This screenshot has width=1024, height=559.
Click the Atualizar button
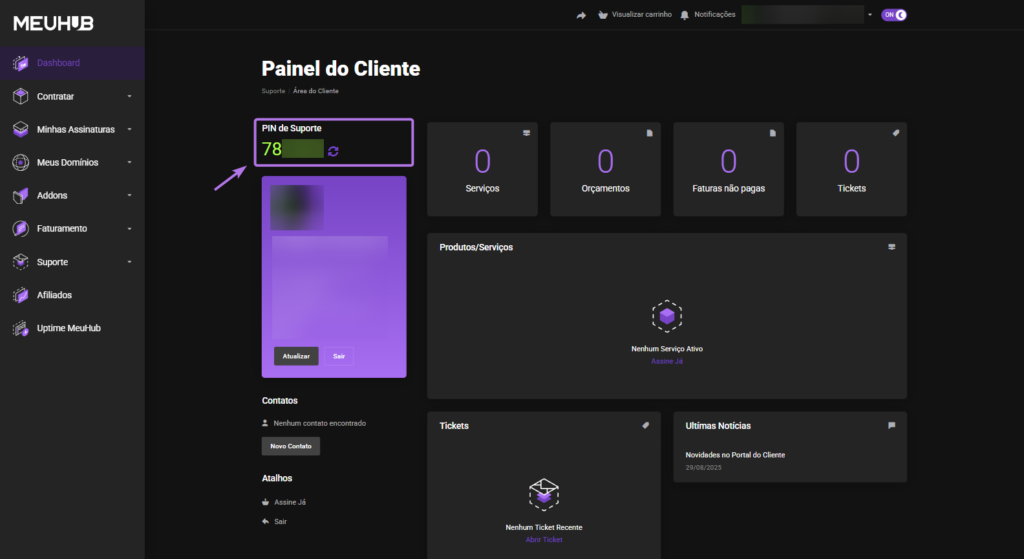(x=296, y=356)
